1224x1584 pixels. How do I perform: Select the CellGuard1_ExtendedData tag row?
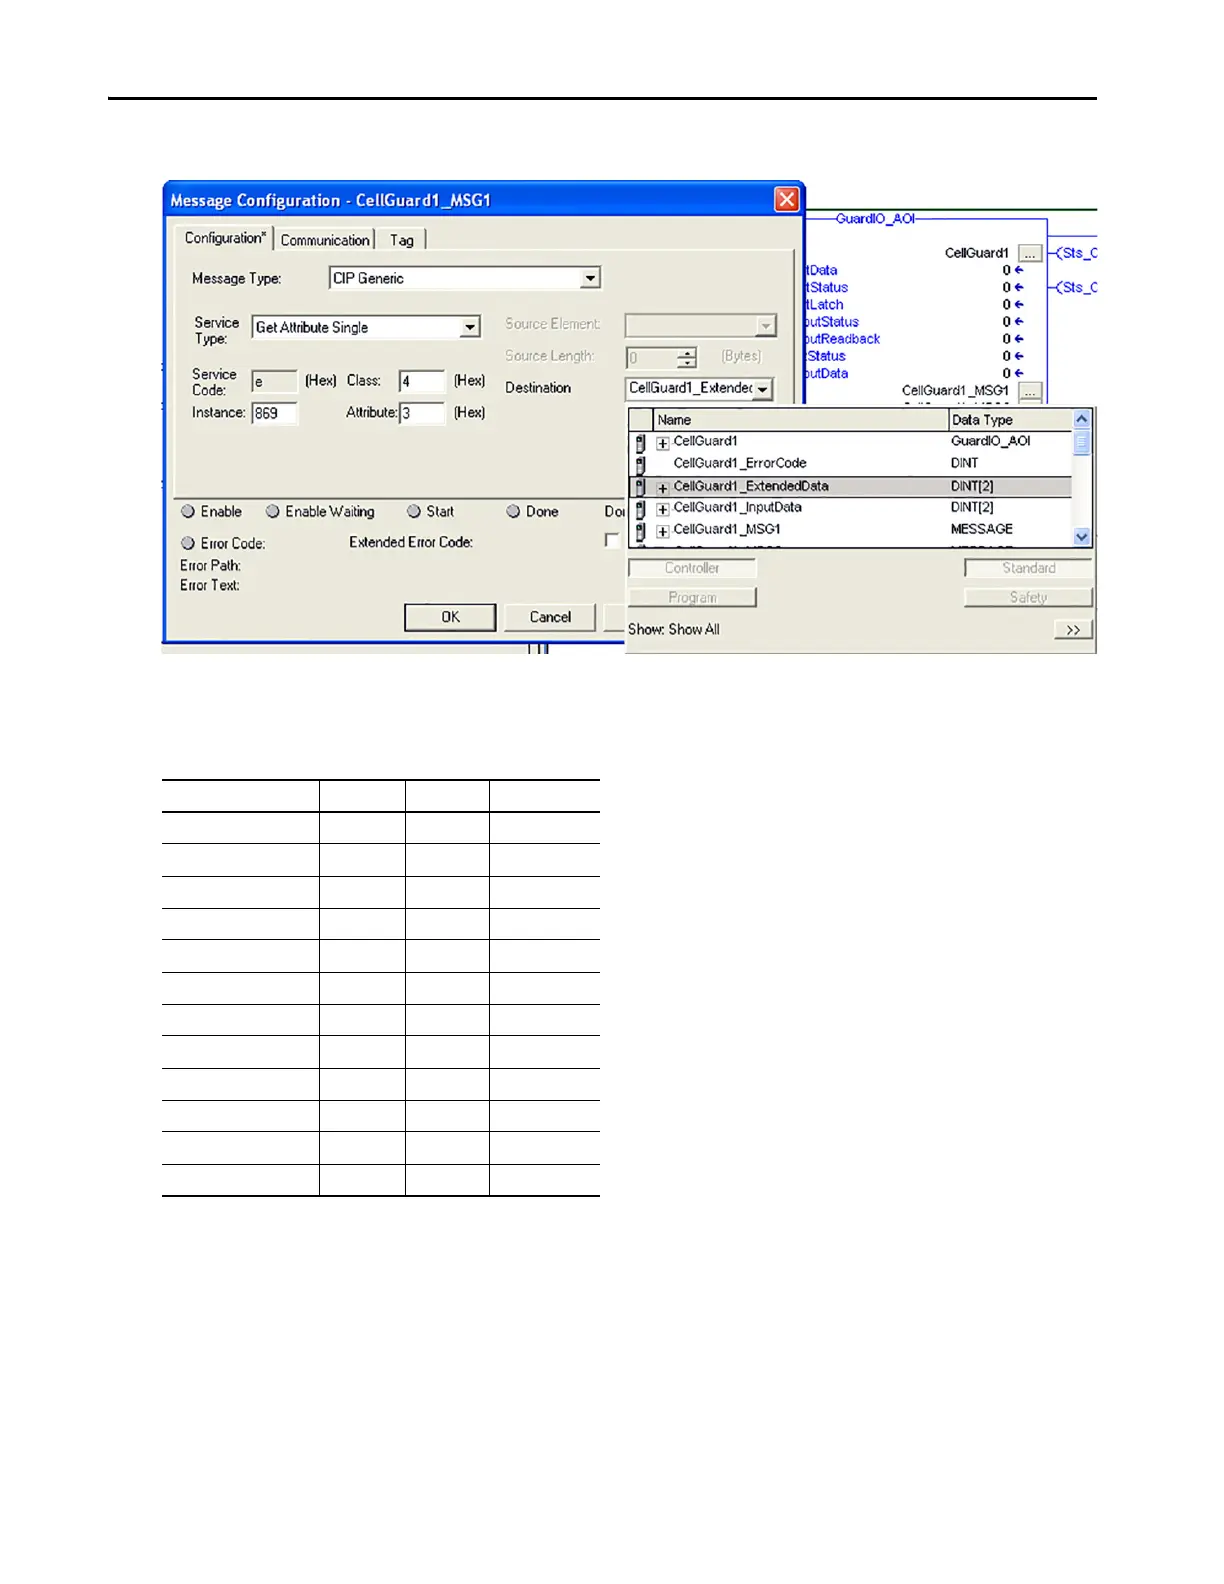tap(851, 487)
